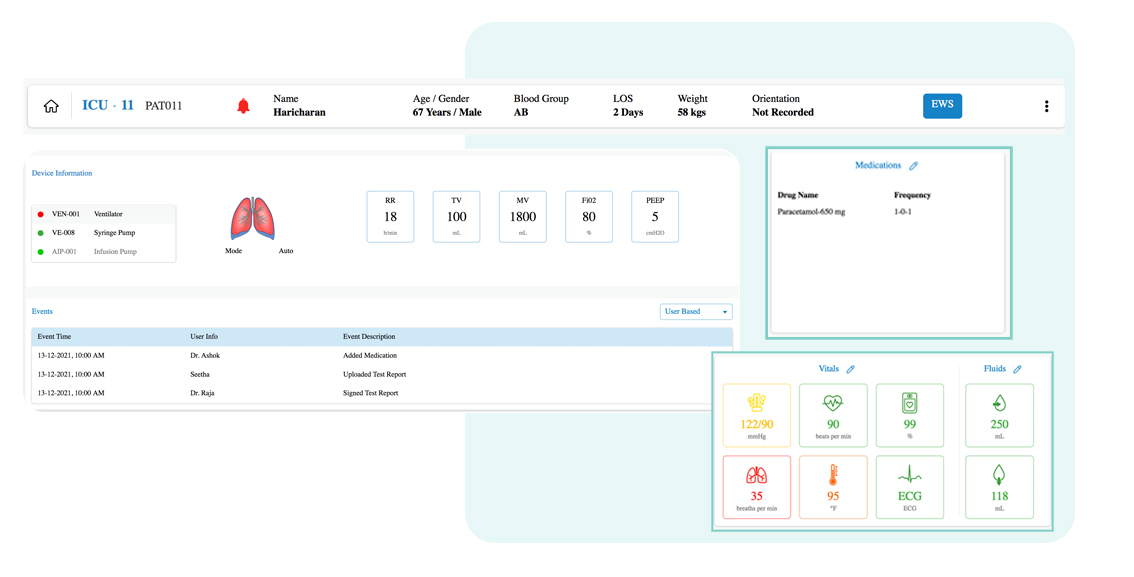
Task: Open the blood pressure 122/90 card
Action: [x=756, y=416]
